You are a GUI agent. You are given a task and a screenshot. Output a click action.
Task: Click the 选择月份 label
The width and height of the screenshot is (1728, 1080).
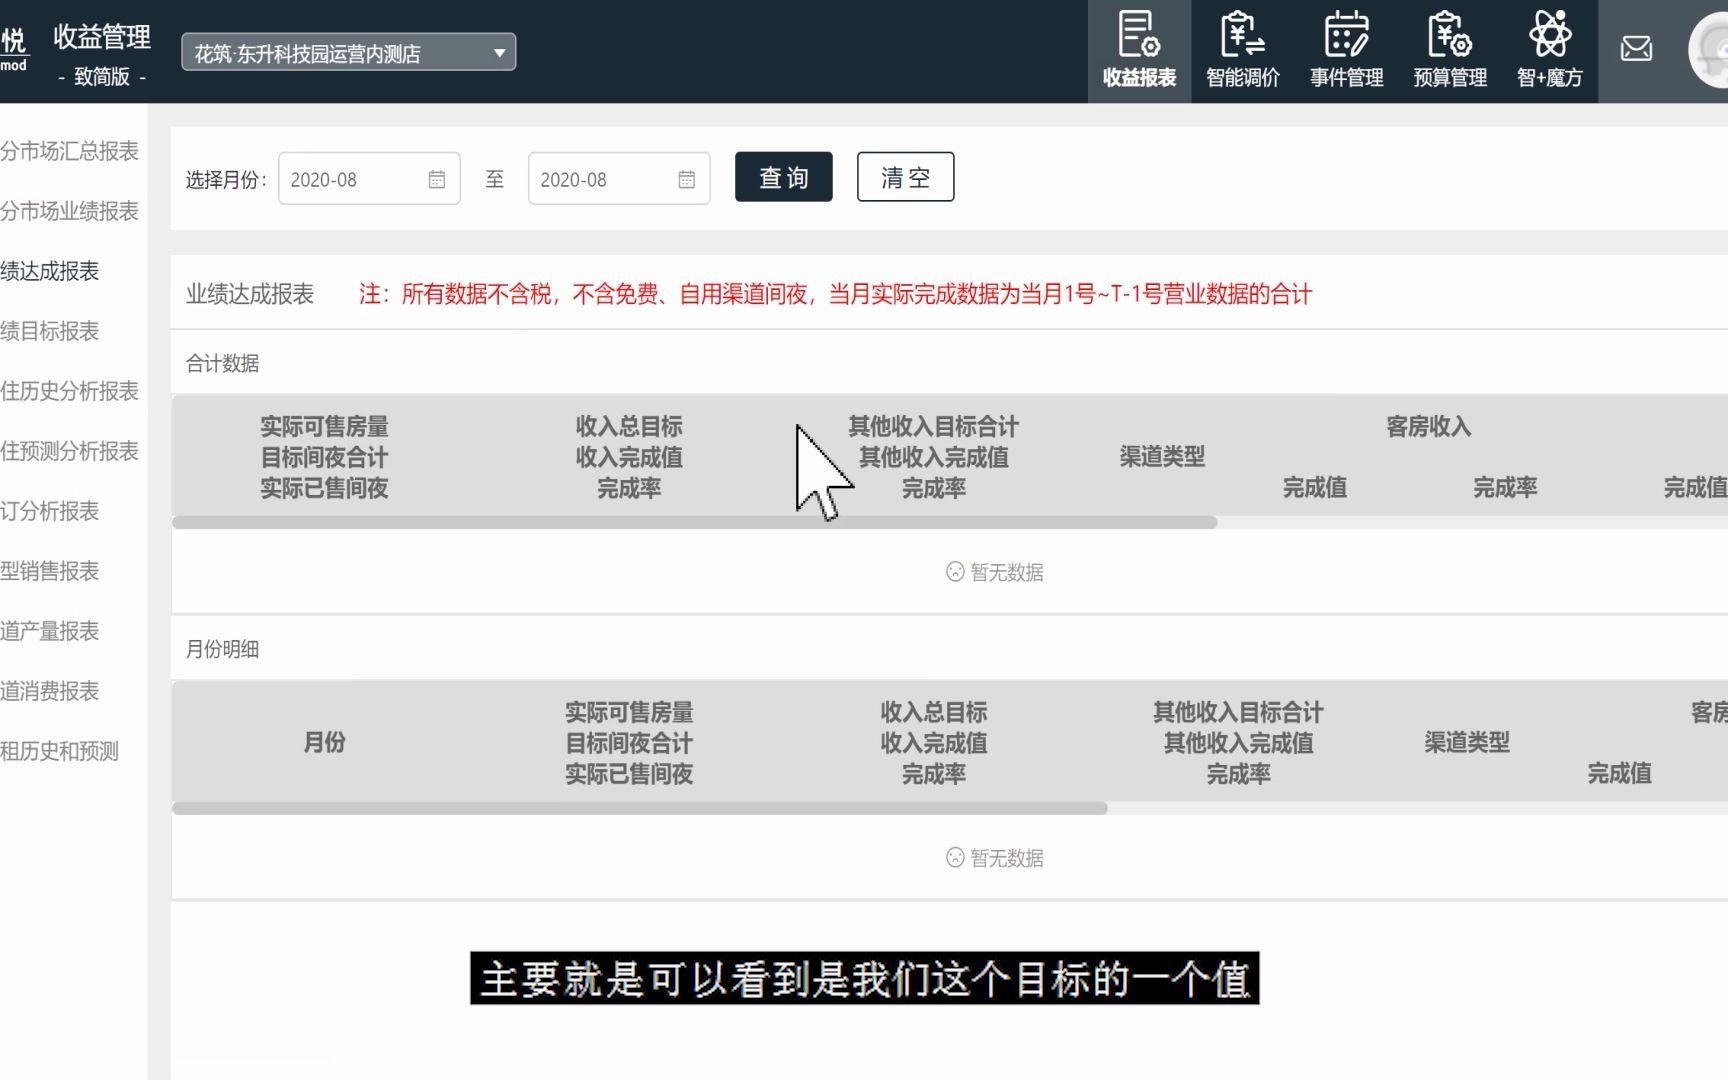click(x=226, y=180)
